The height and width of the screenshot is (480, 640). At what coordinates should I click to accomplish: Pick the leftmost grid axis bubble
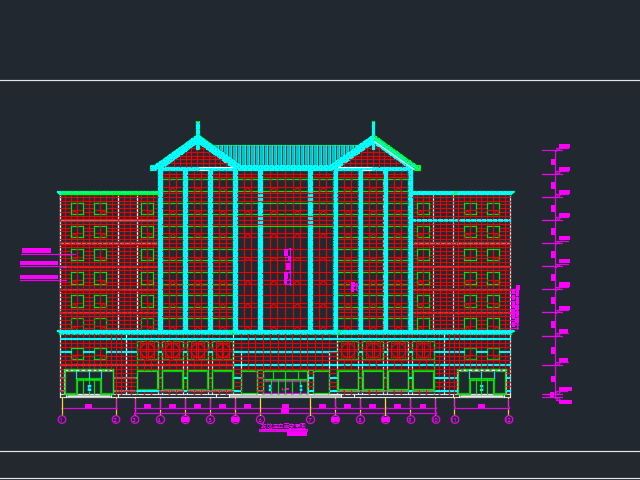coord(62,420)
